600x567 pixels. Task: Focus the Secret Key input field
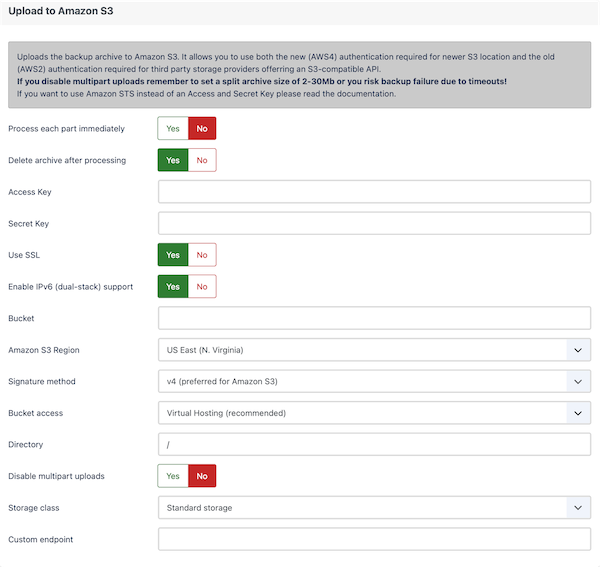tap(374, 223)
